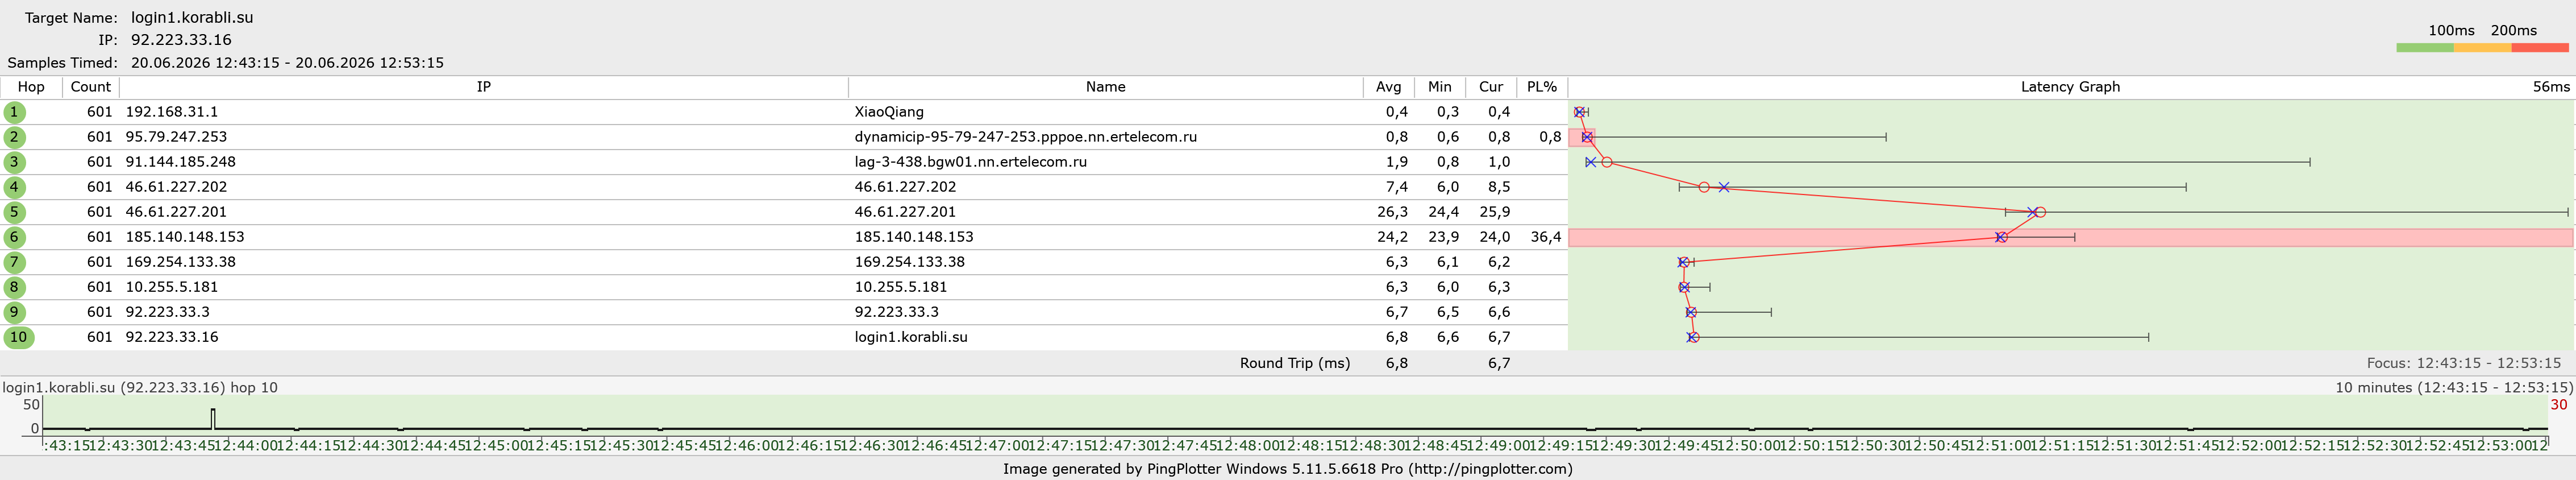The image size is (2576, 480).
Task: Click the latency spike near 12:43:45
Action: coord(213,418)
